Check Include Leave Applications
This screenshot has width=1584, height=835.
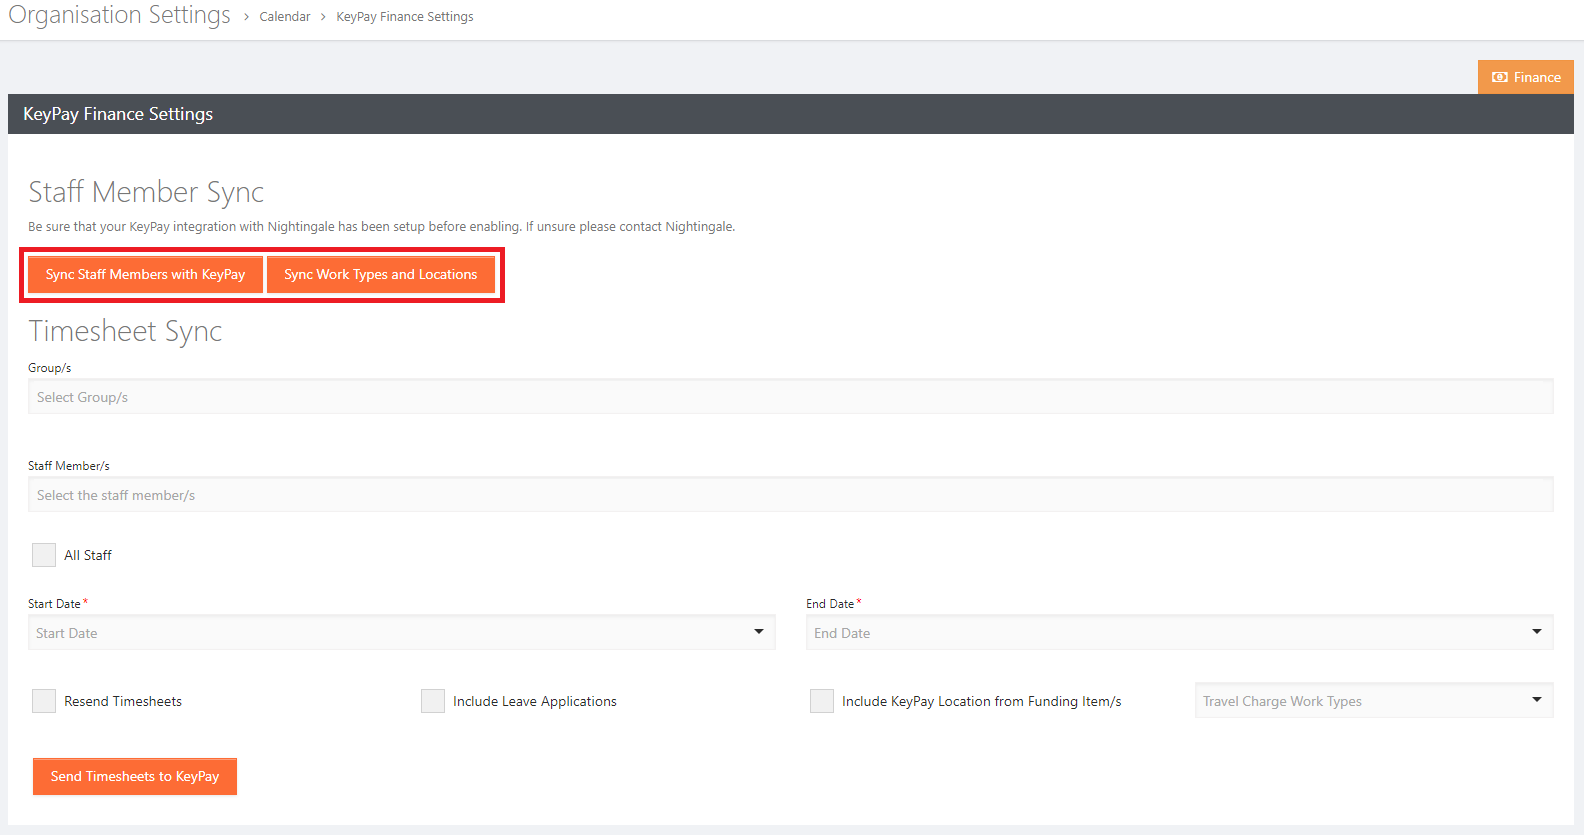433,701
